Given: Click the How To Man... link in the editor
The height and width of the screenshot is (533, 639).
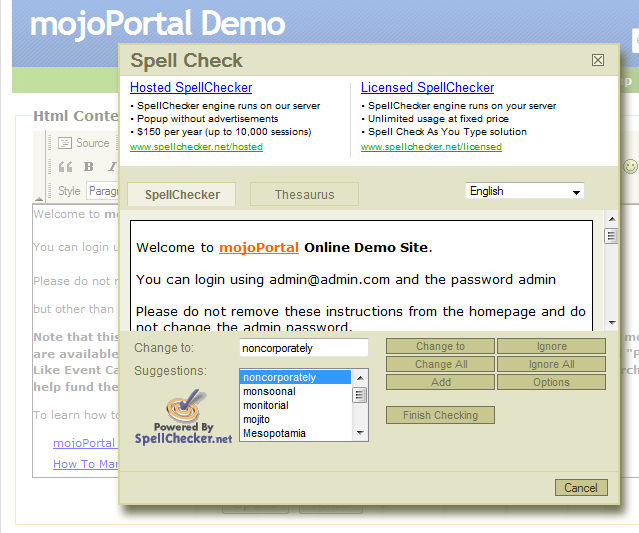Looking at the screenshot, I should coord(86,464).
